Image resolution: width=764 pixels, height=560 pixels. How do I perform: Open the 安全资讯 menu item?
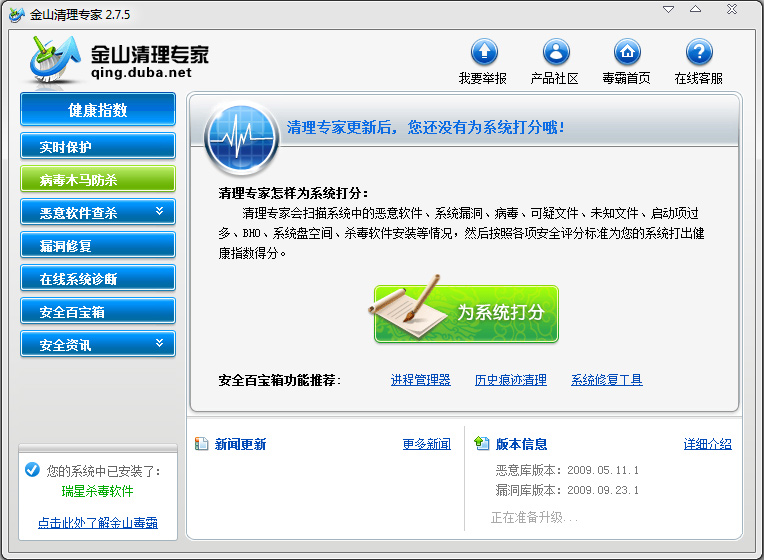(x=98, y=344)
